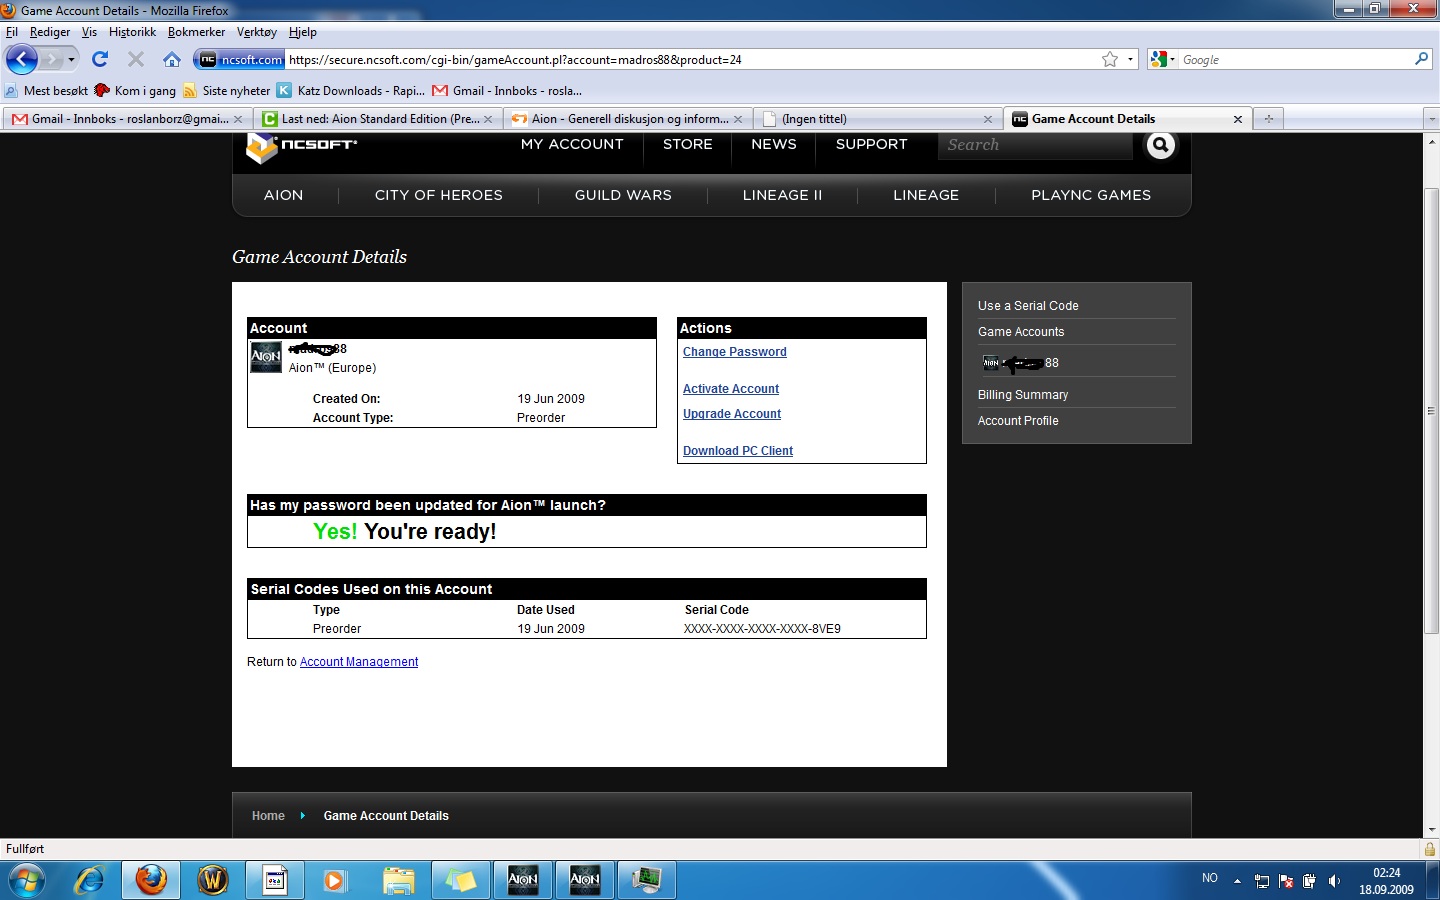Click the NO language indicator in tray
This screenshot has width=1440, height=900.
click(x=1210, y=878)
